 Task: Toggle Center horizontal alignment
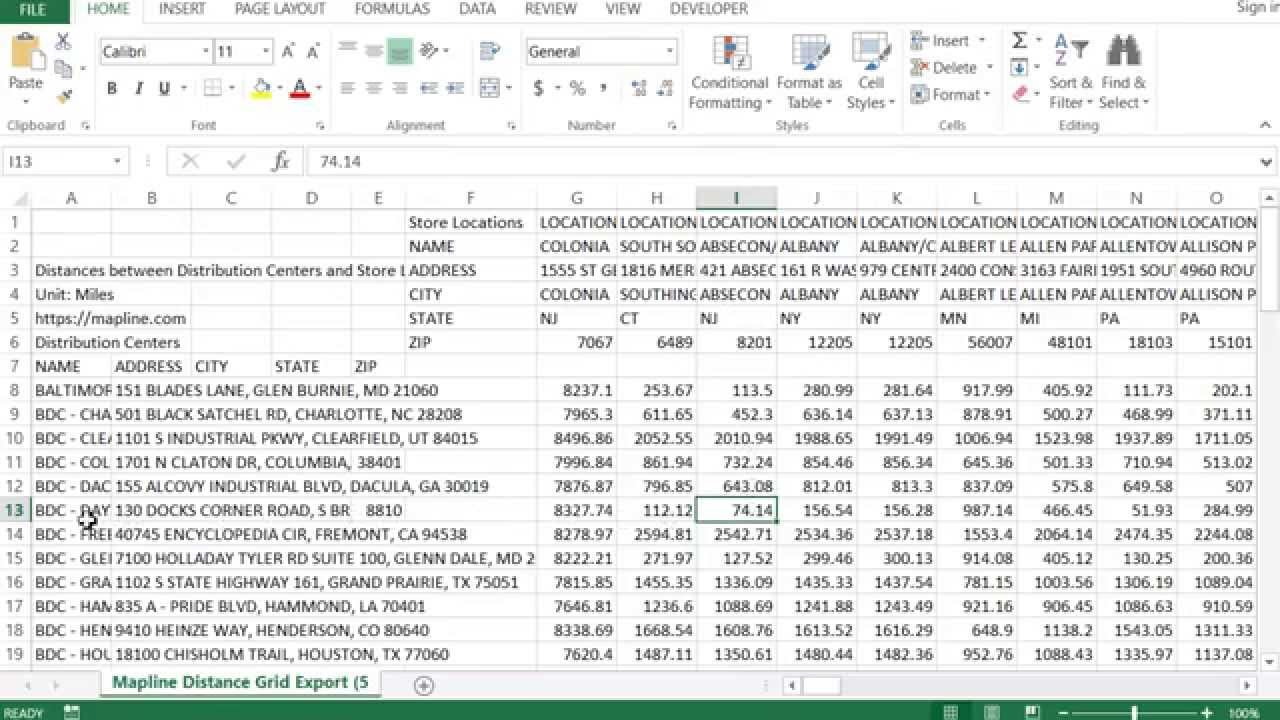(374, 88)
